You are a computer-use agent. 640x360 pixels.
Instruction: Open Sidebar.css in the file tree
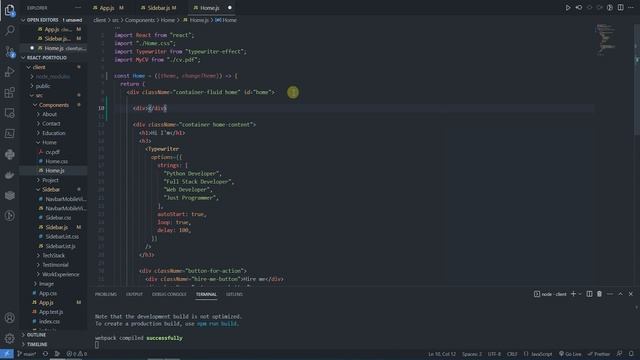pos(58,218)
